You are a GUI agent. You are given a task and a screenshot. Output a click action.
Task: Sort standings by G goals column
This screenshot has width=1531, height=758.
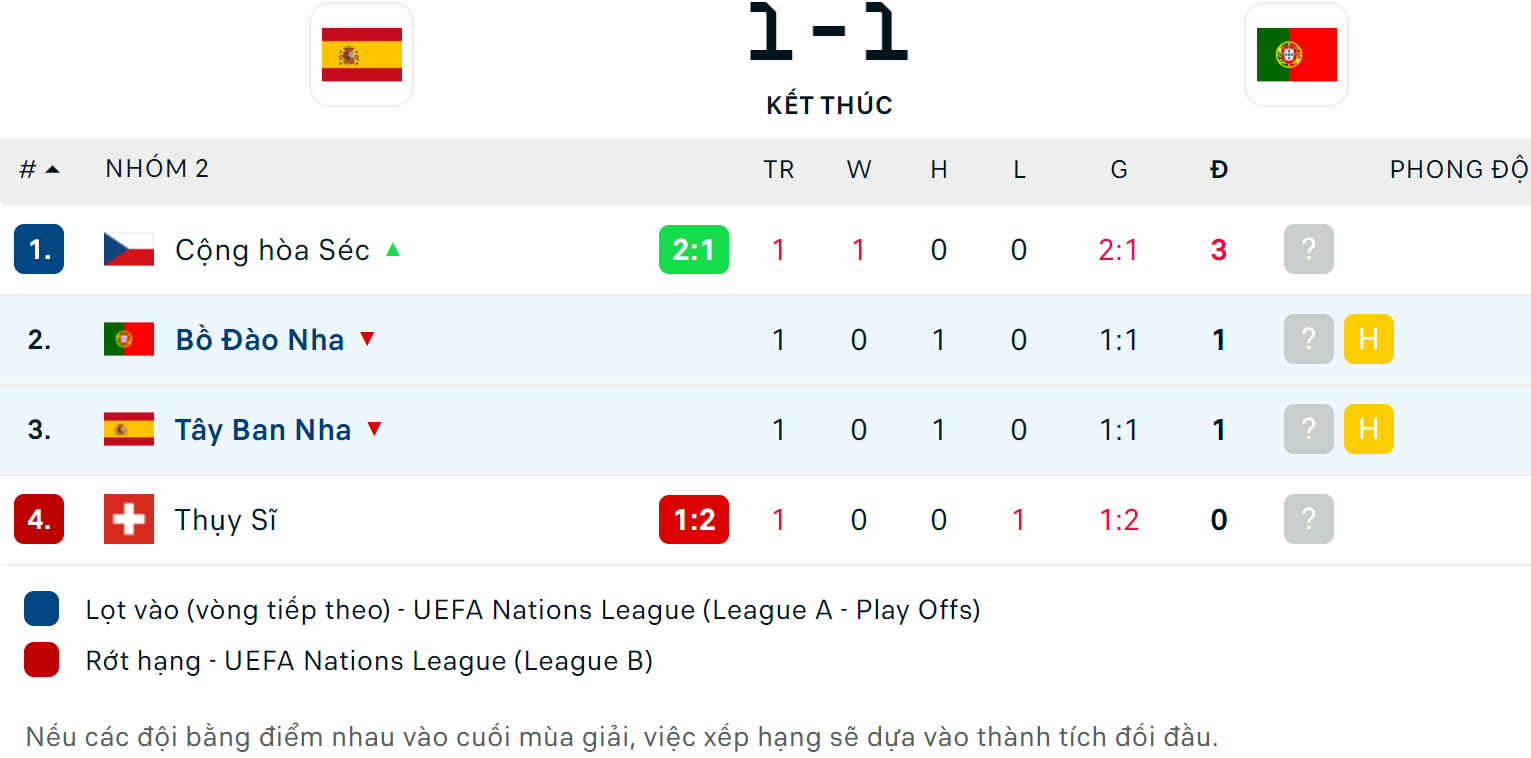pyautogui.click(x=1118, y=170)
